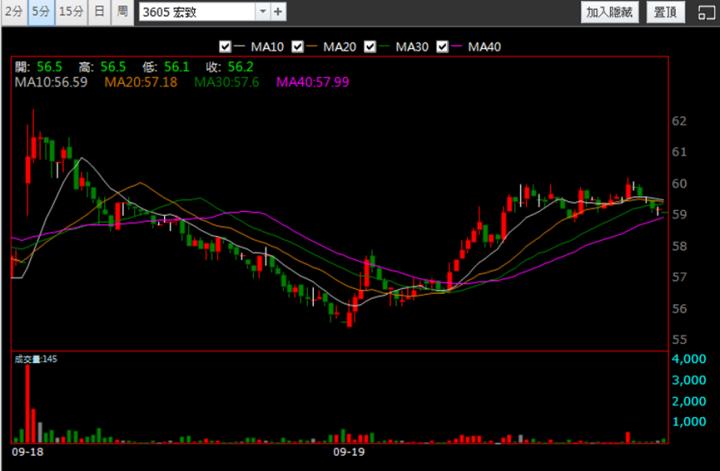Disable the MA30 checkbox in legend
The height and width of the screenshot is (471, 720).
[x=372, y=47]
